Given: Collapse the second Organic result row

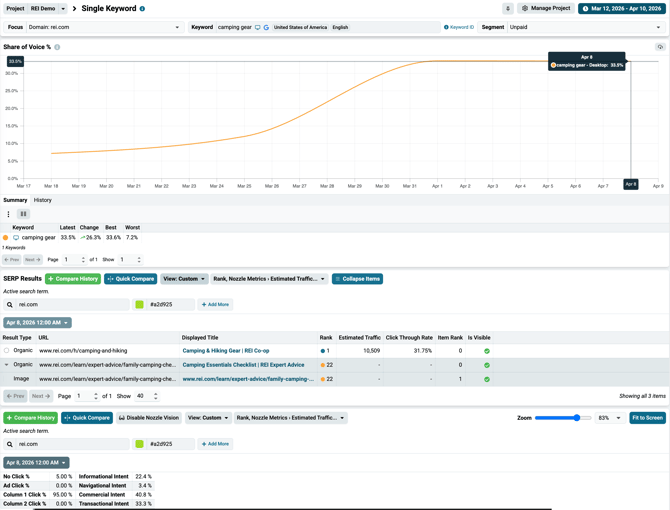Looking at the screenshot, I should 7,365.
